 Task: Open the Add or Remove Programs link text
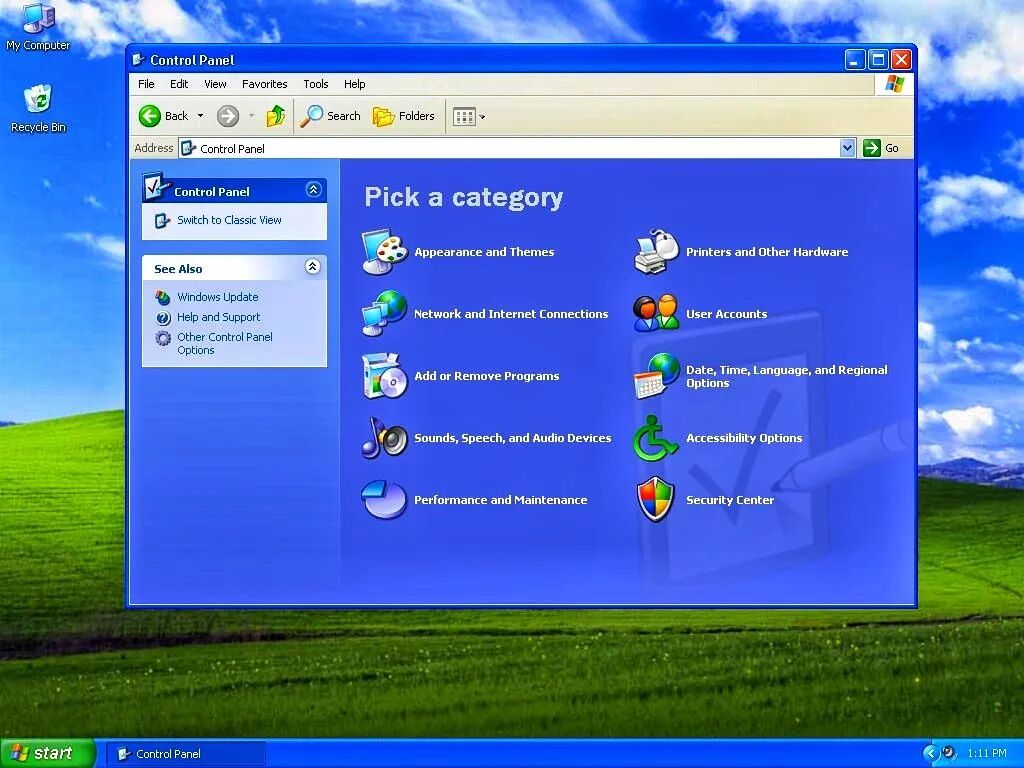pos(487,376)
